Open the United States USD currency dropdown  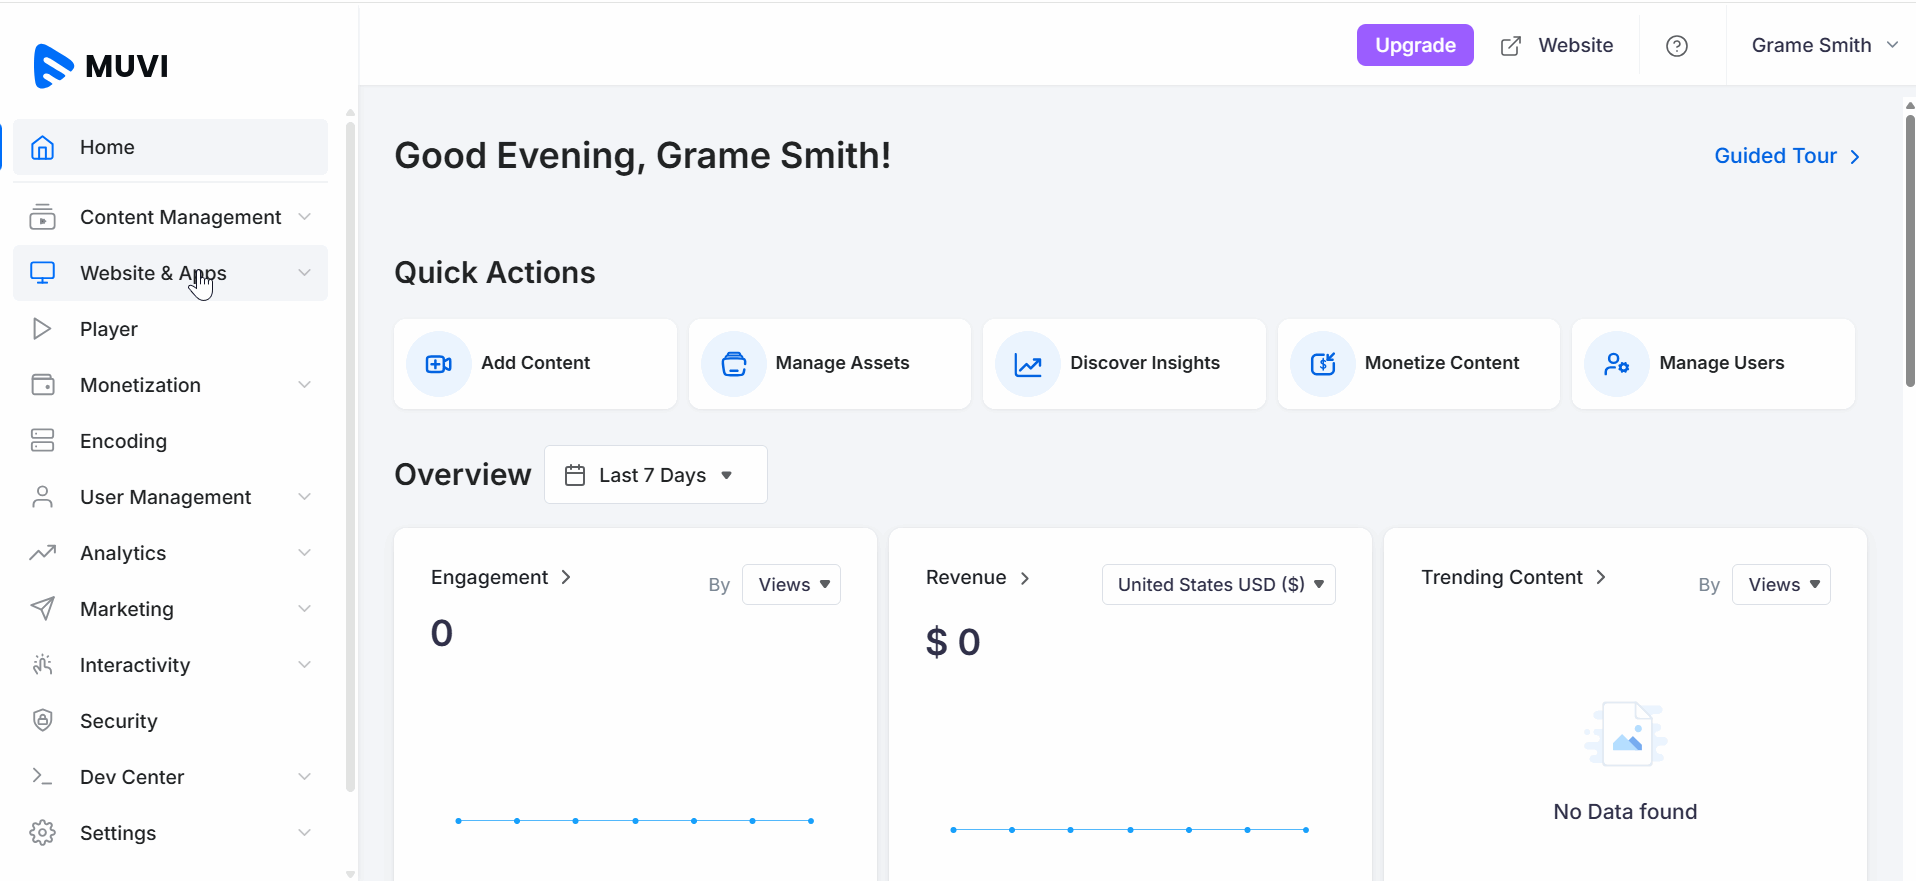1218,585
